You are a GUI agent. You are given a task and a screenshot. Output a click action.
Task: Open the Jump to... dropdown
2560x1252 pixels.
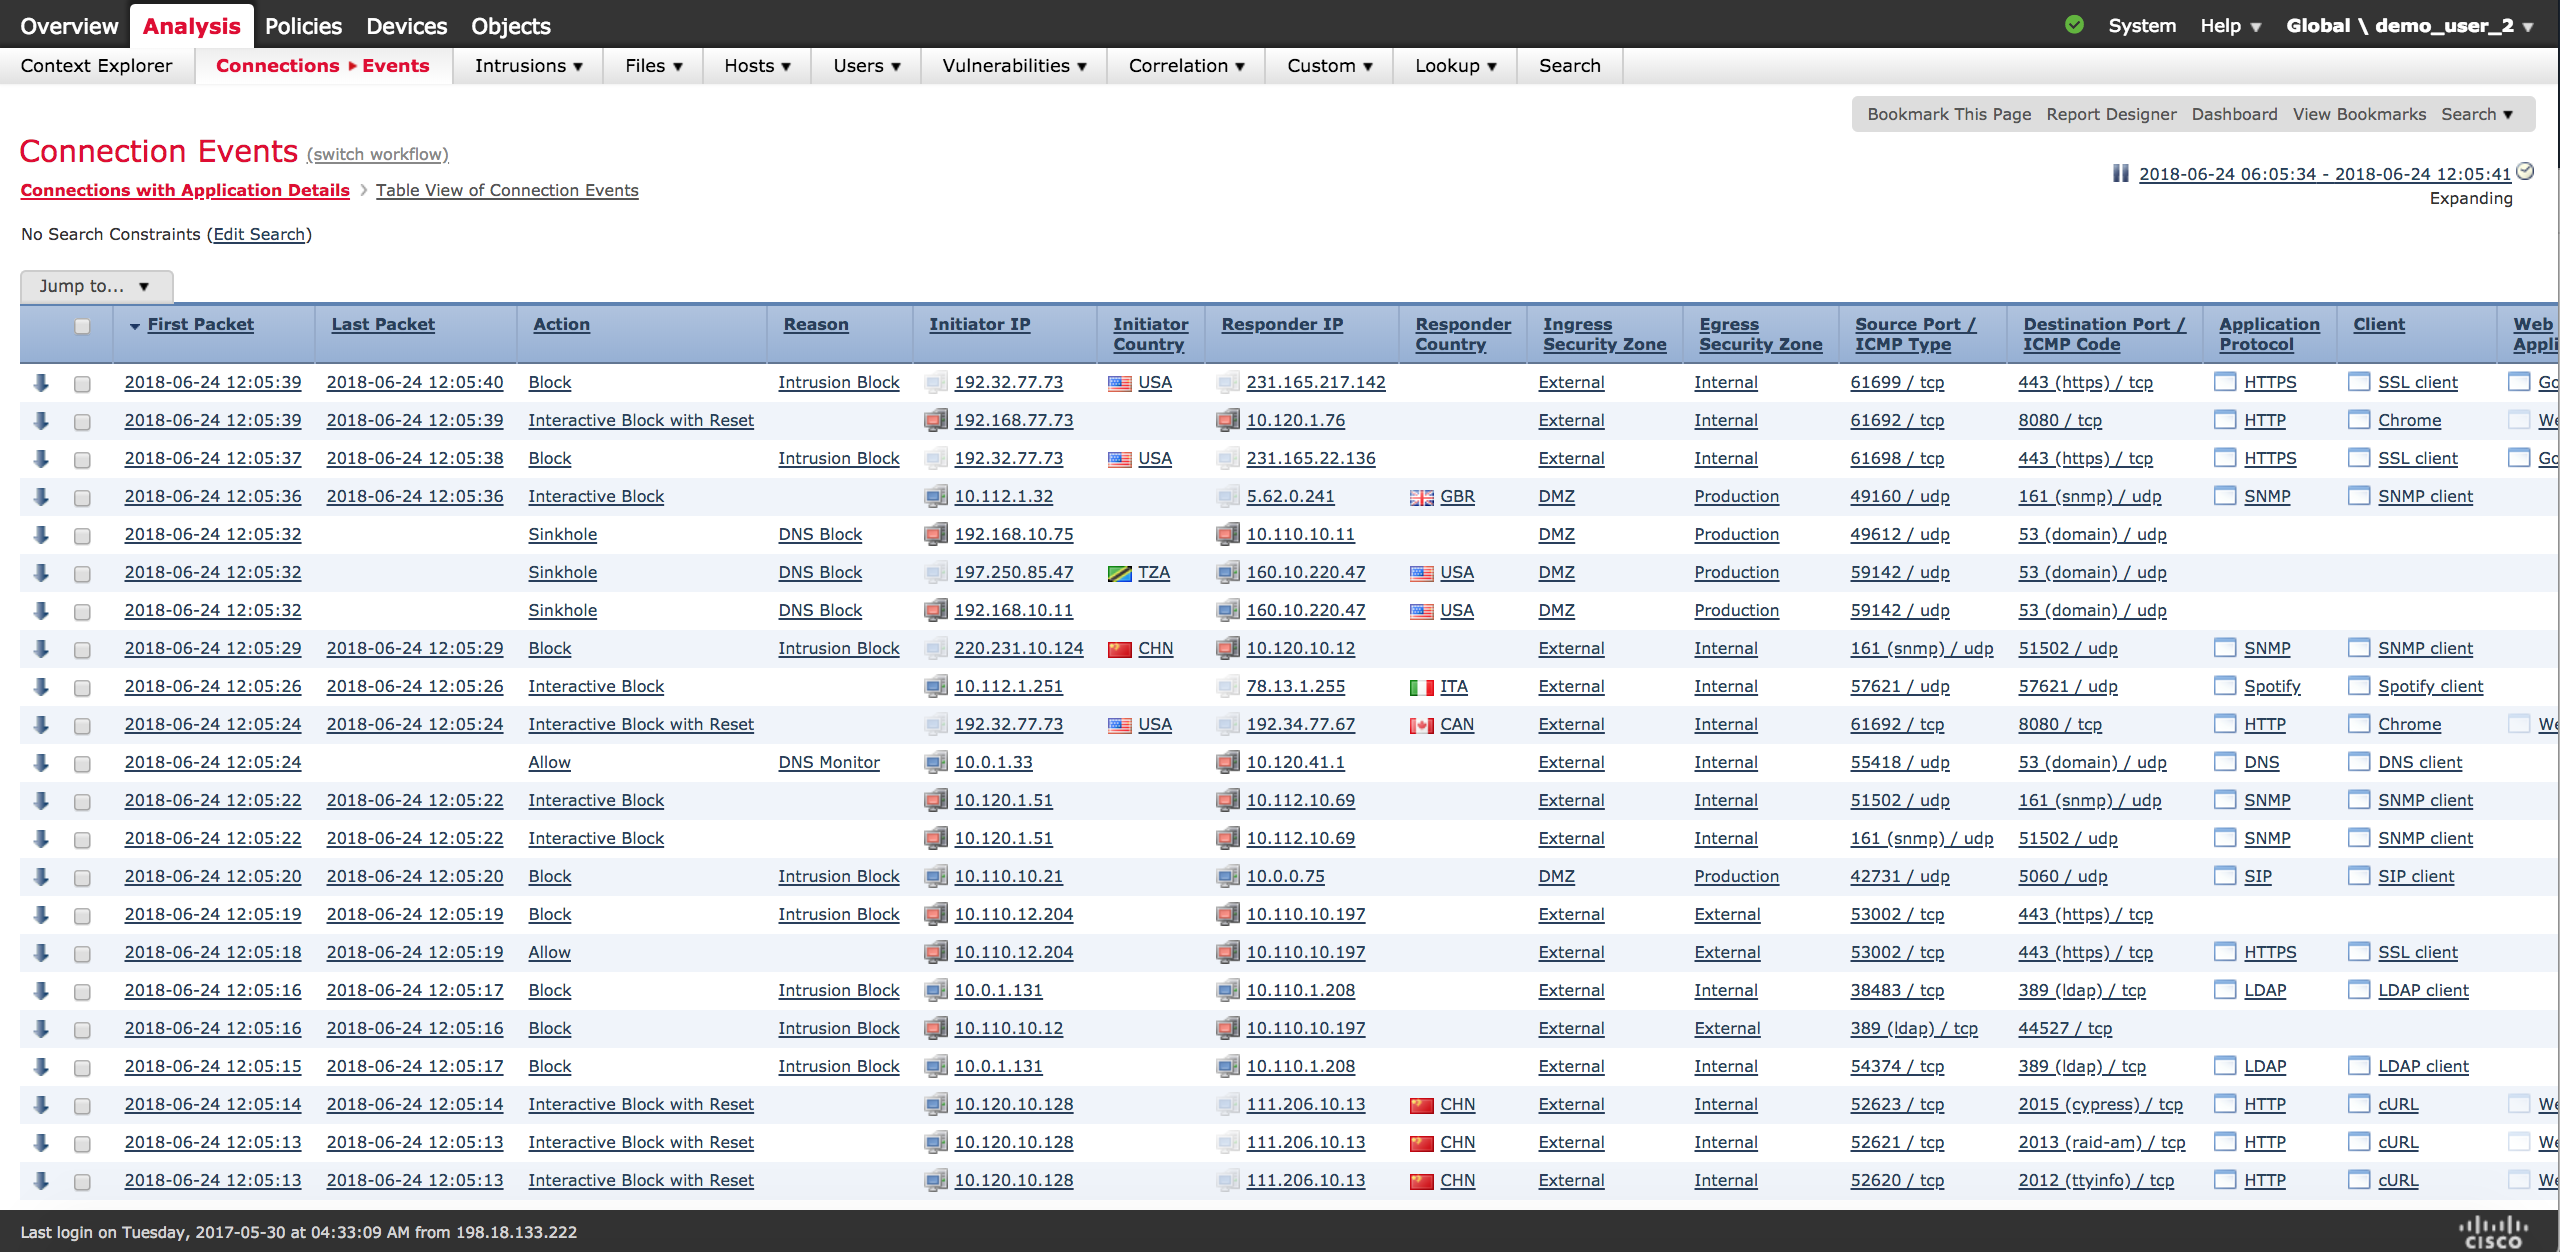(x=96, y=286)
